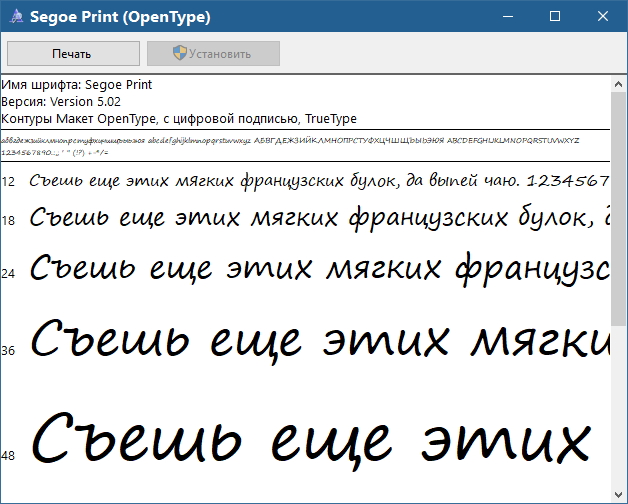Click the scrollbar up arrow

click(618, 84)
